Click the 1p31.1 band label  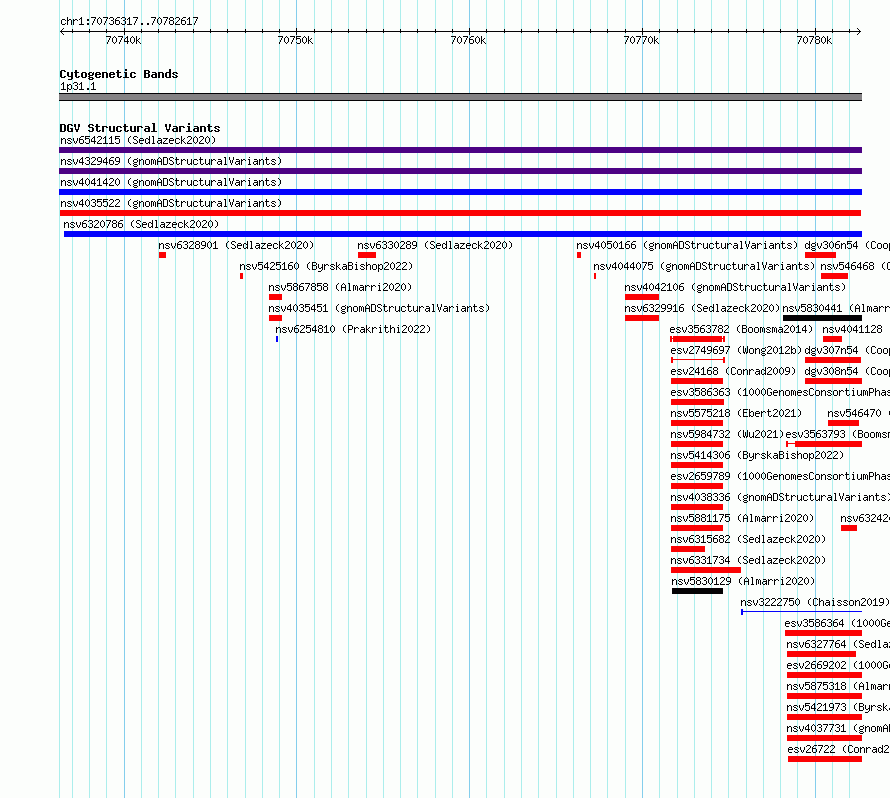click(x=78, y=87)
